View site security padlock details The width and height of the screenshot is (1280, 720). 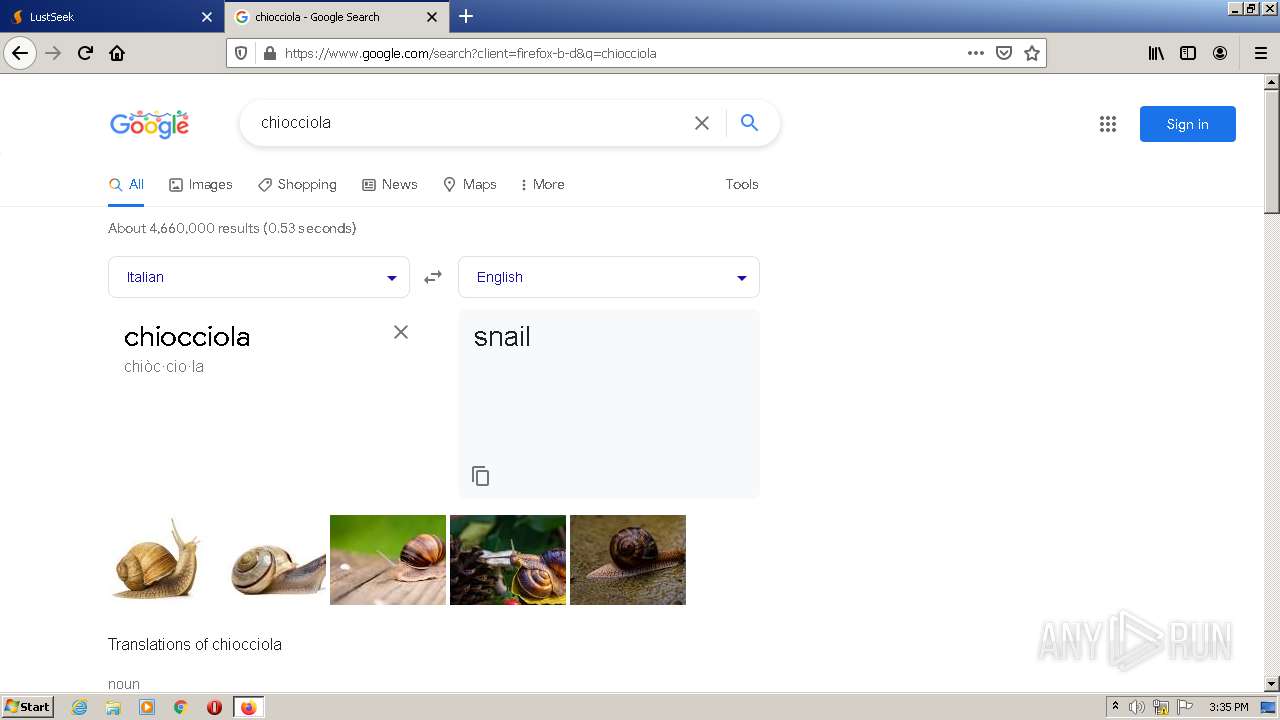point(268,53)
